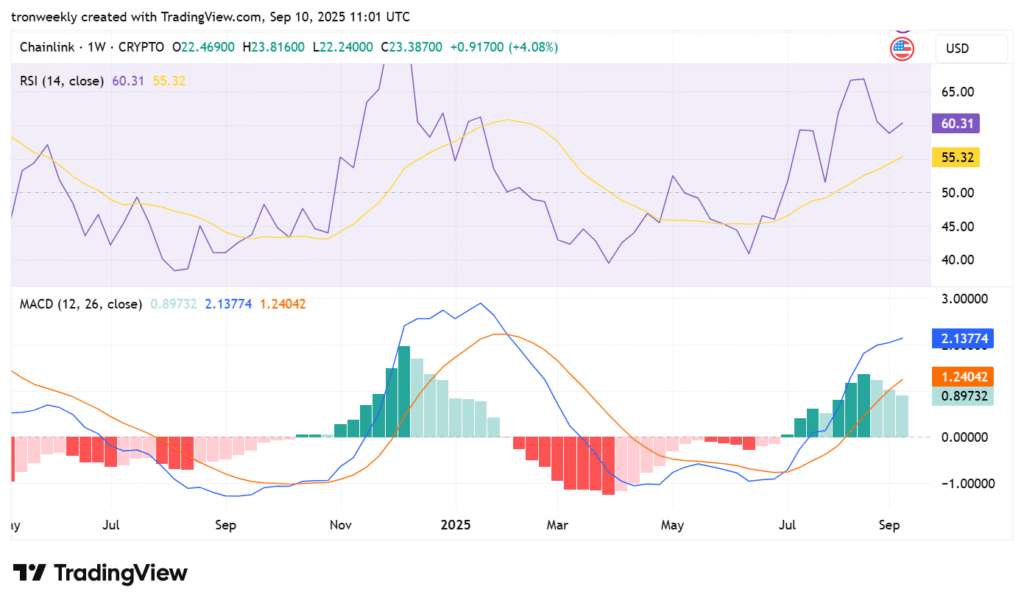The height and width of the screenshot is (606, 1024).
Task: Click signal value 1.24042 in legend
Action: pos(282,304)
